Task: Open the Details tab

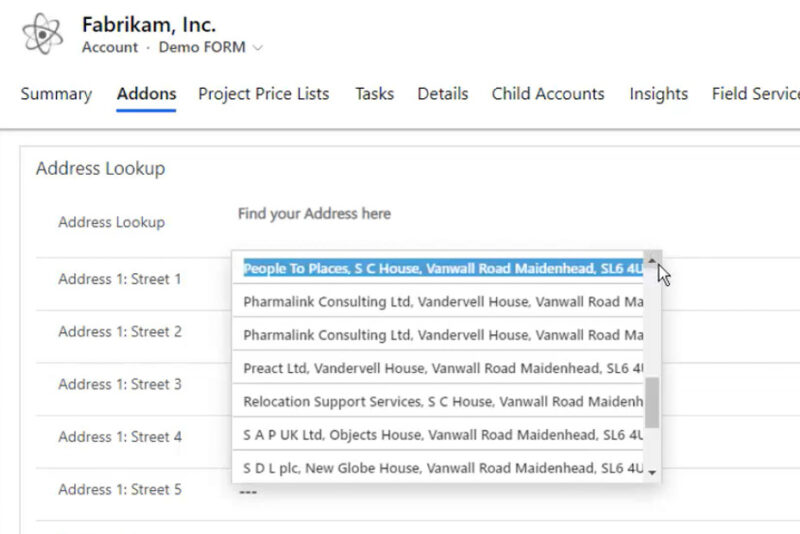Action: [442, 94]
